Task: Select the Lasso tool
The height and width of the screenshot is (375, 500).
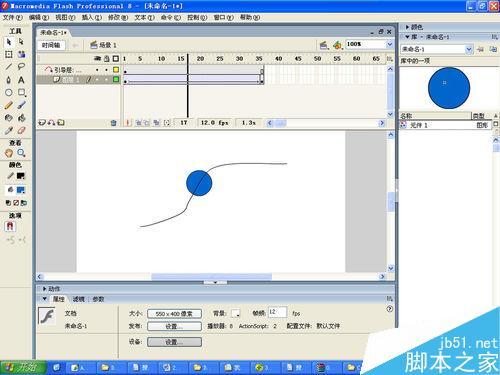Action: pos(21,67)
